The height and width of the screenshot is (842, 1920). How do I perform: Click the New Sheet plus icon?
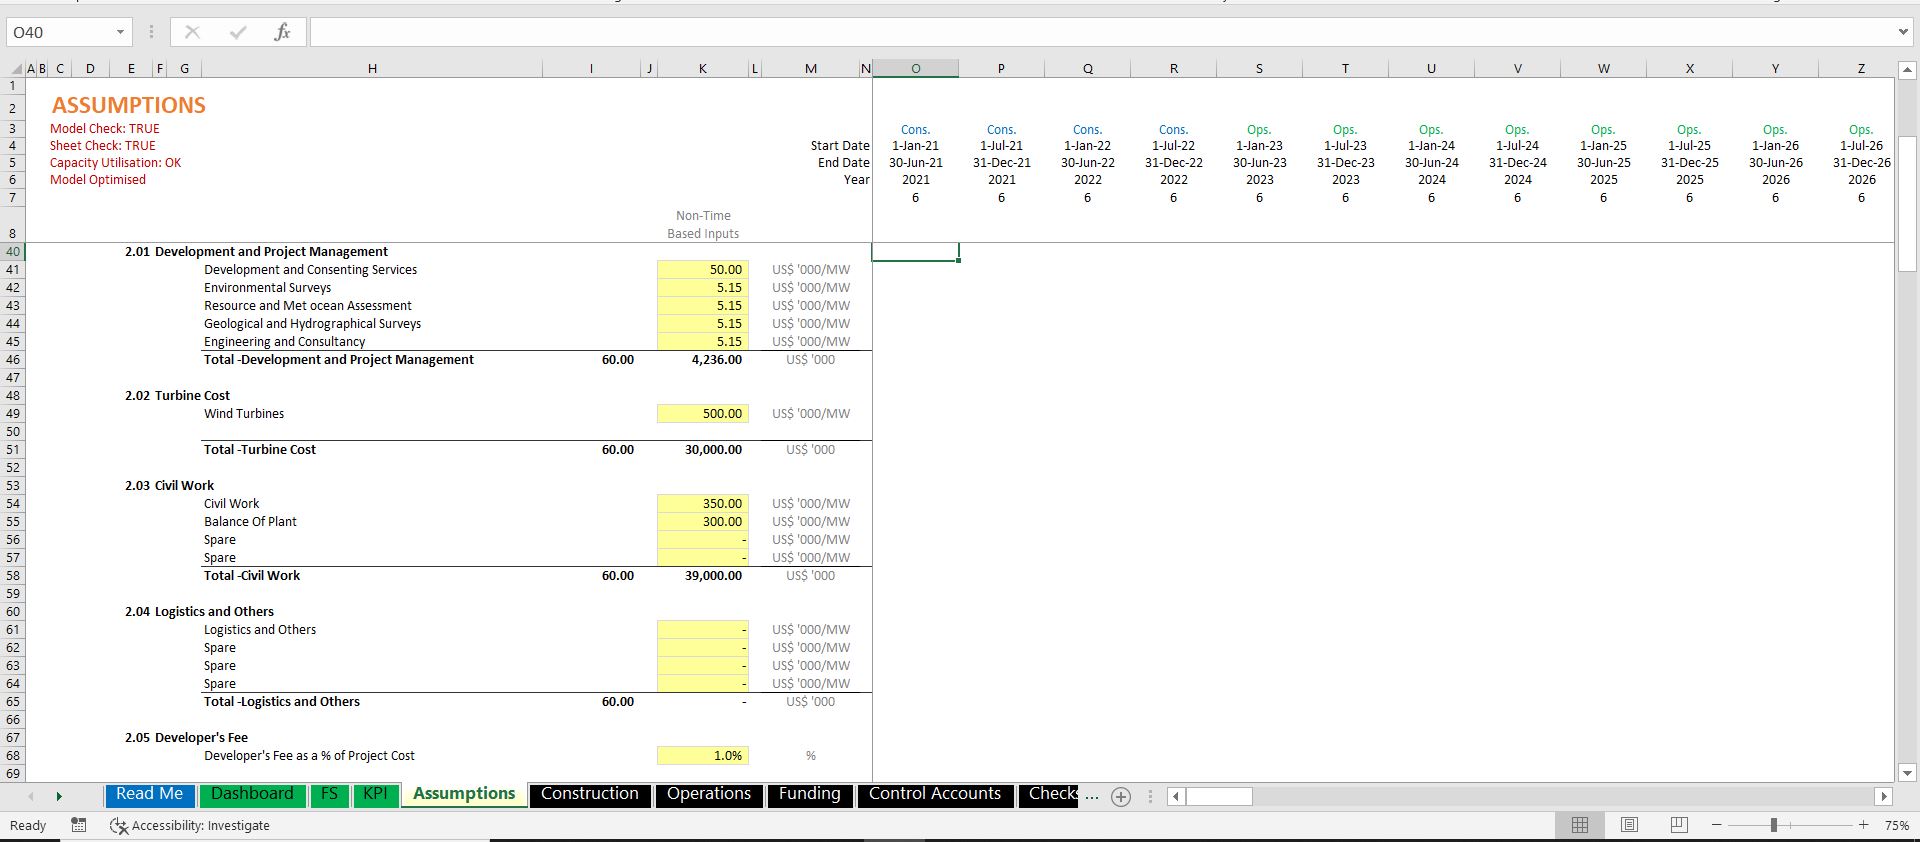(1121, 797)
